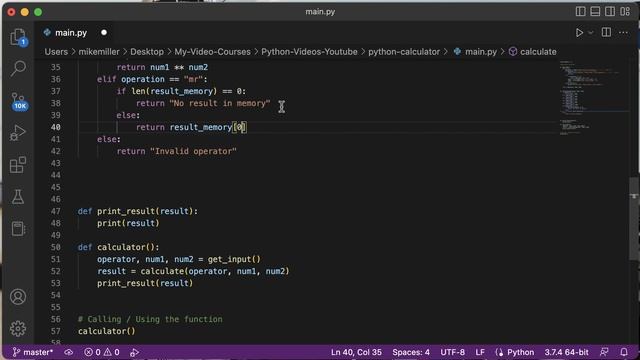Click Python-Videos-Youtube breadcrumb segment

(x=309, y=52)
